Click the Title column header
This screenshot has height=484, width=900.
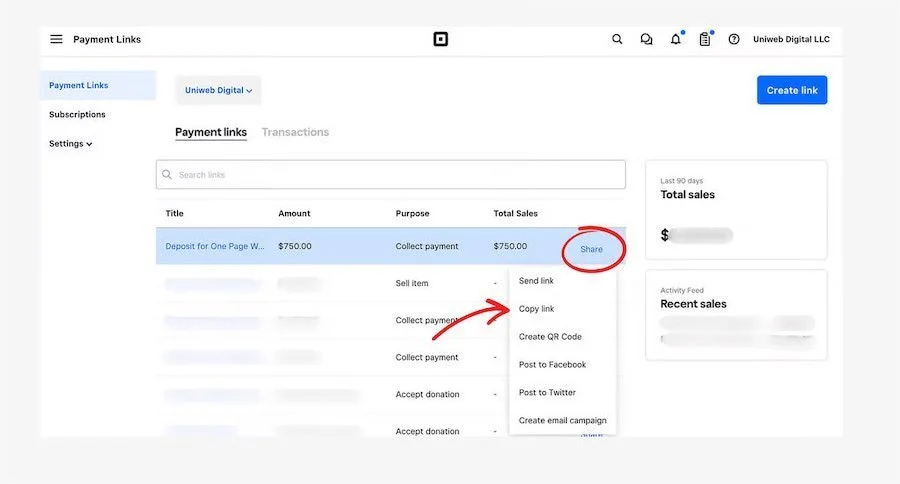[x=174, y=213]
